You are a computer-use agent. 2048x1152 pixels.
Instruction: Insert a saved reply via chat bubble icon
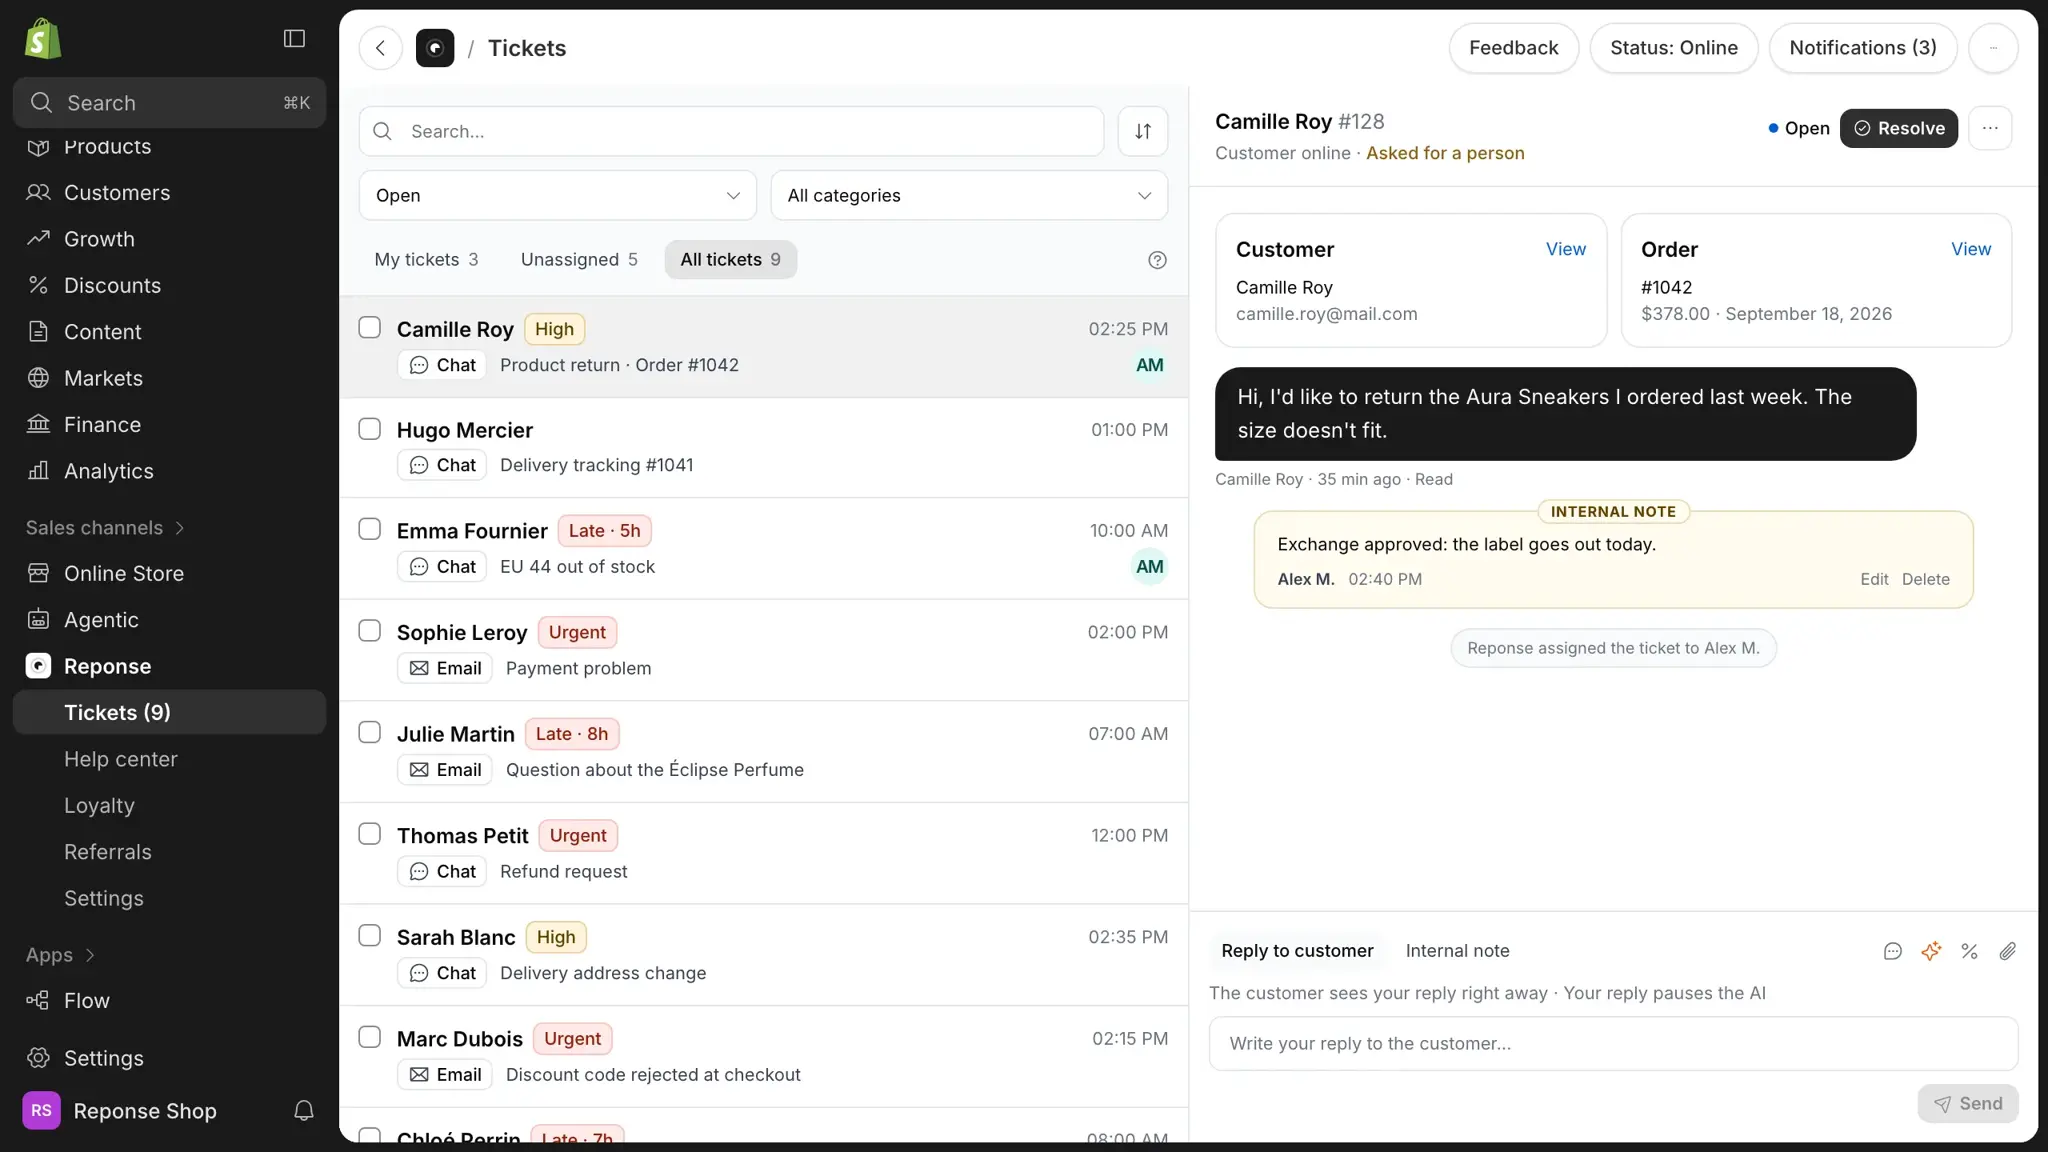click(x=1892, y=951)
